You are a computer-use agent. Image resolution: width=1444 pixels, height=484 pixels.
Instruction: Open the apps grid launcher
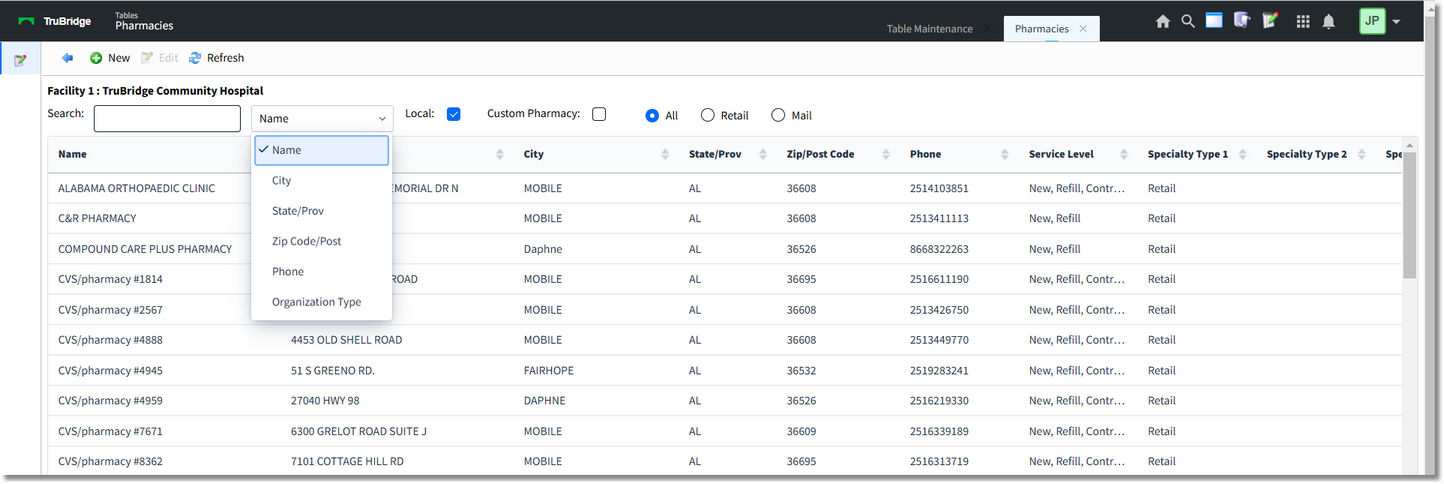click(x=1303, y=21)
